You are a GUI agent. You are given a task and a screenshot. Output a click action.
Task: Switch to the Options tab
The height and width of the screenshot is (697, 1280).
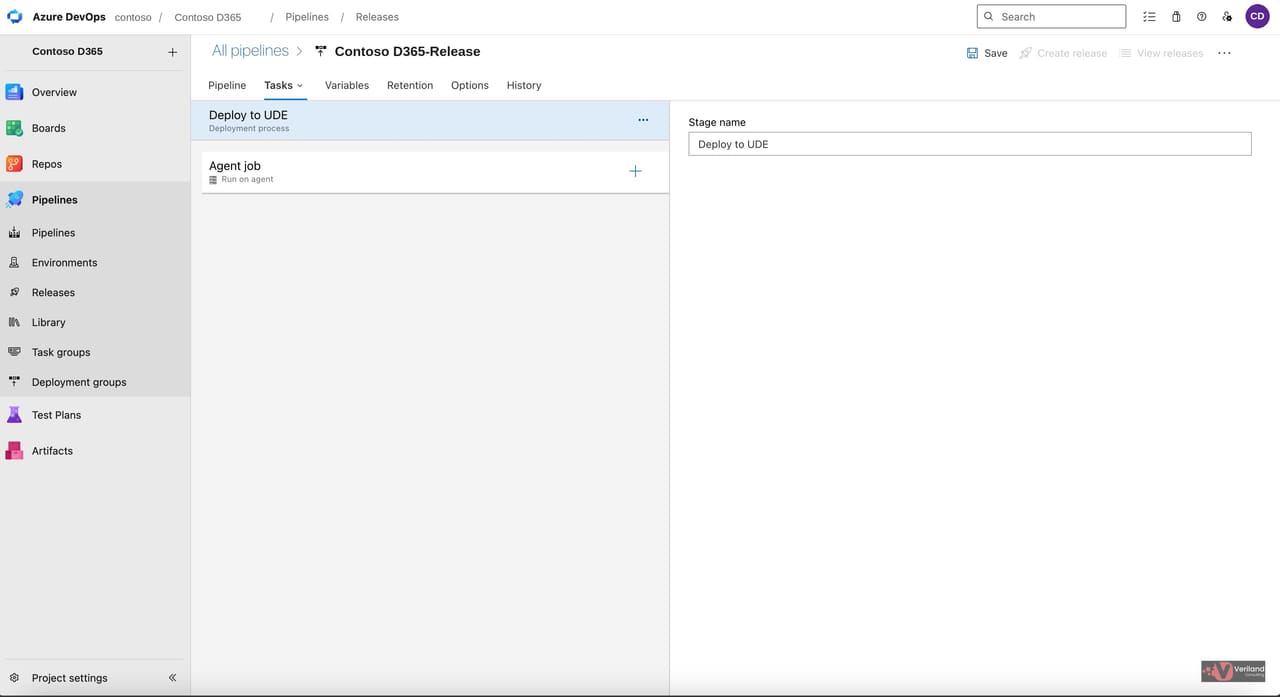click(x=470, y=85)
